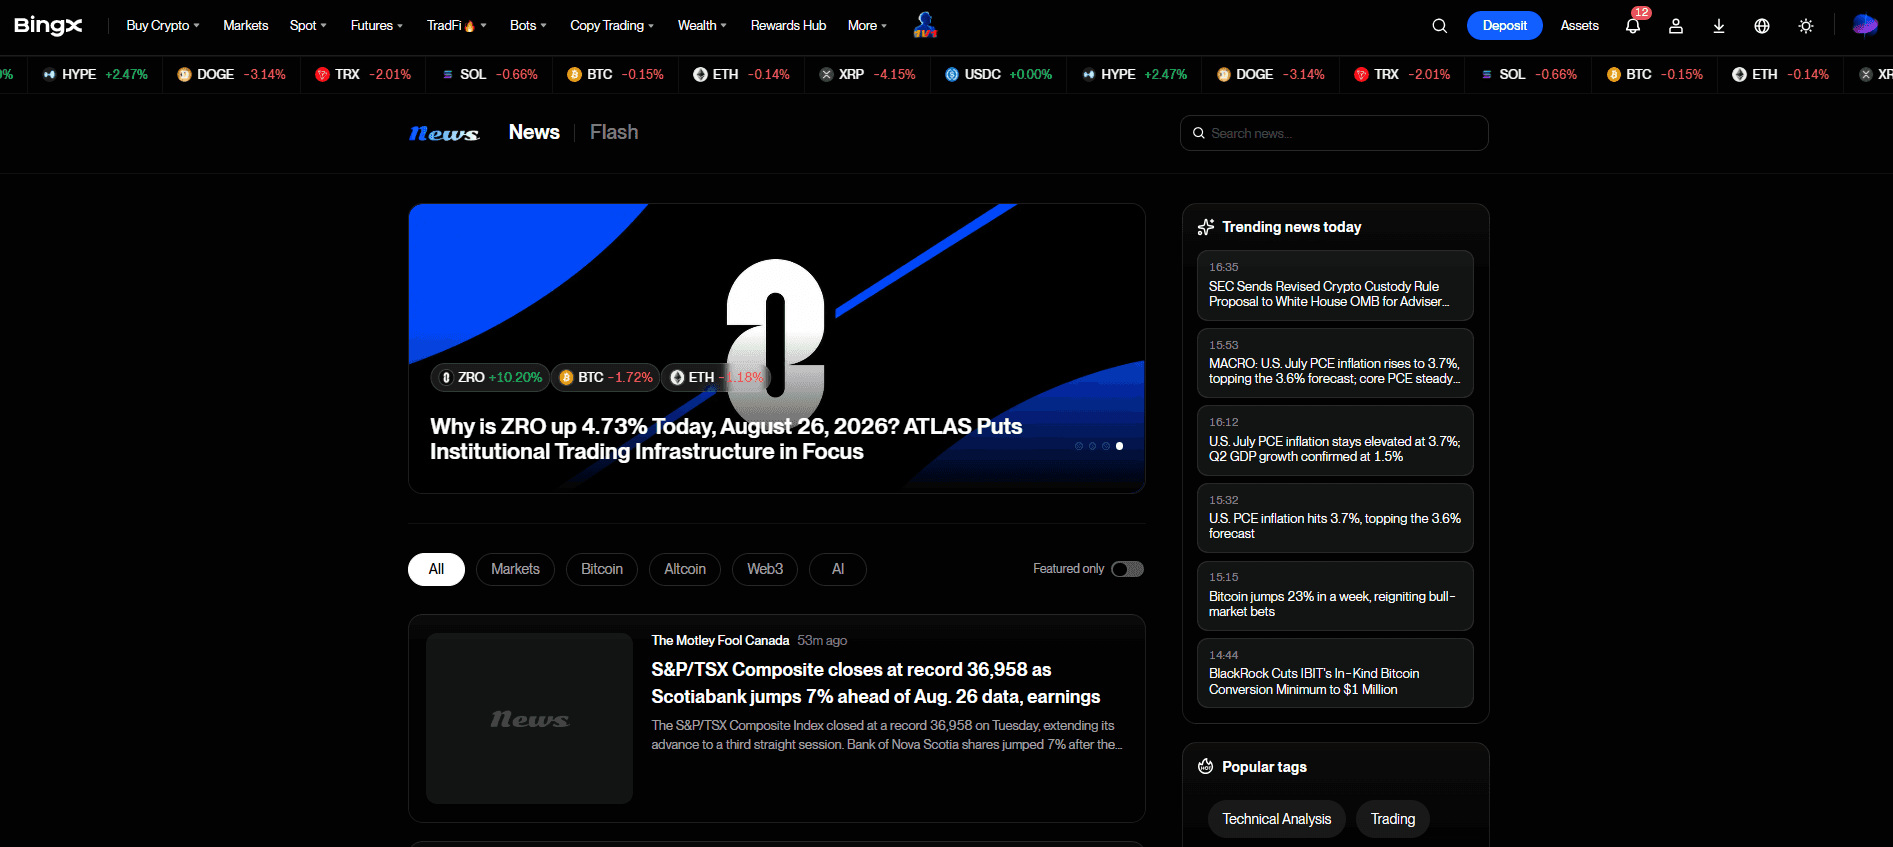Click the first HYPE +2.47% ticker item

coord(96,74)
